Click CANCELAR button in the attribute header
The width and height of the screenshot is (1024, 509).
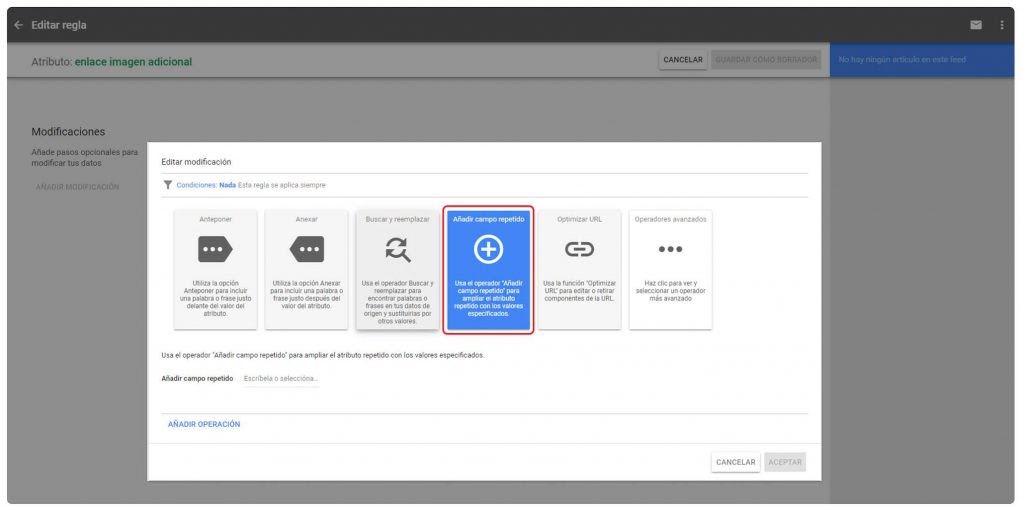click(683, 59)
